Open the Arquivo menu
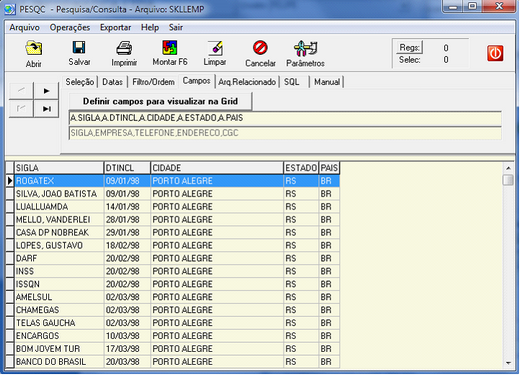This screenshot has height=375, width=520. click(x=24, y=27)
